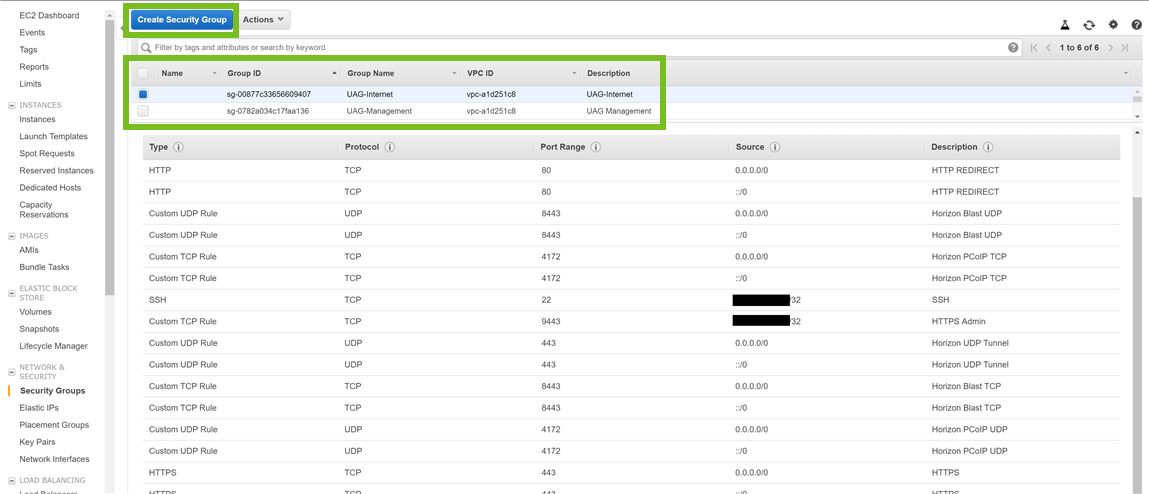Viewport: 1149px width, 494px height.
Task: Click the tag and keyword filter field
Action: [579, 48]
